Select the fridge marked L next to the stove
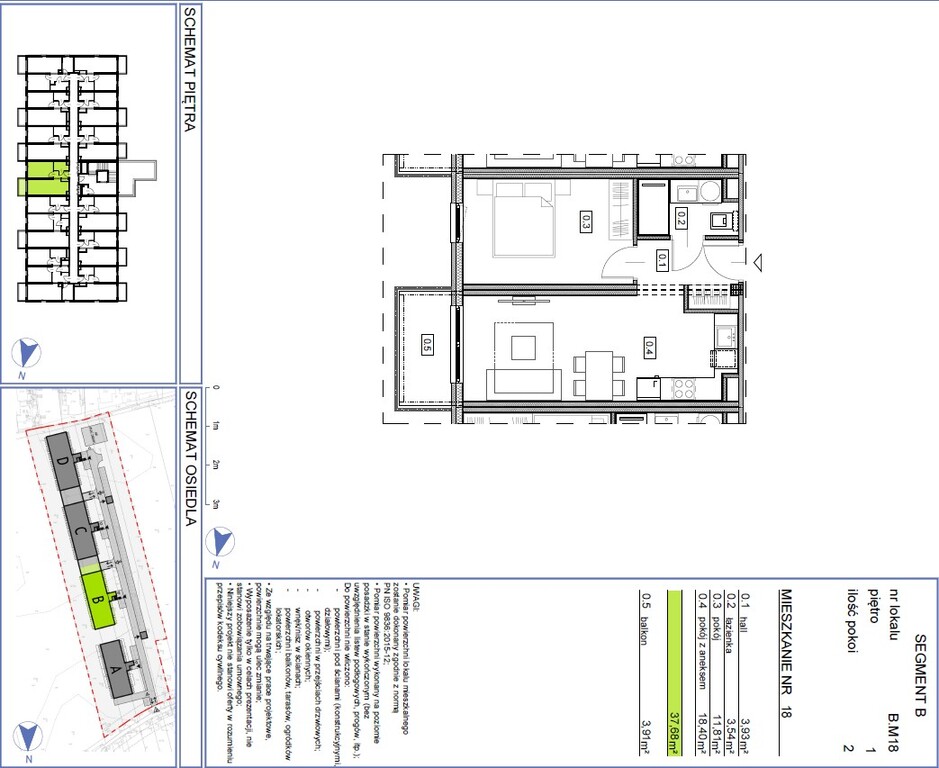This screenshot has width=939, height=768. (x=649, y=388)
